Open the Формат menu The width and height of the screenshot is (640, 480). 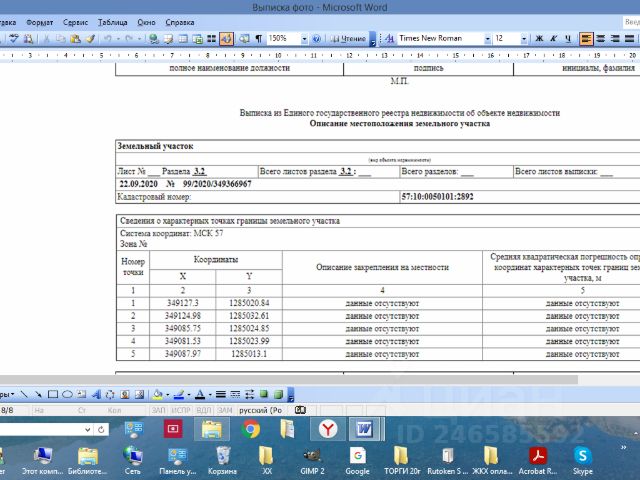(40, 22)
